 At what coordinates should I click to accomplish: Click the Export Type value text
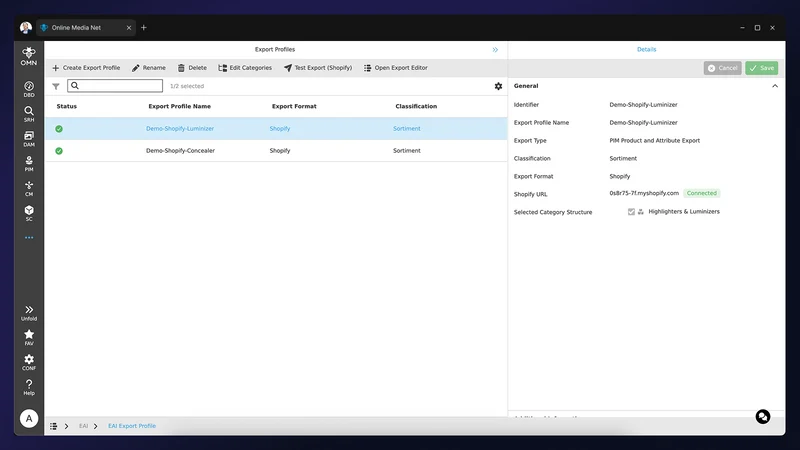coord(655,140)
